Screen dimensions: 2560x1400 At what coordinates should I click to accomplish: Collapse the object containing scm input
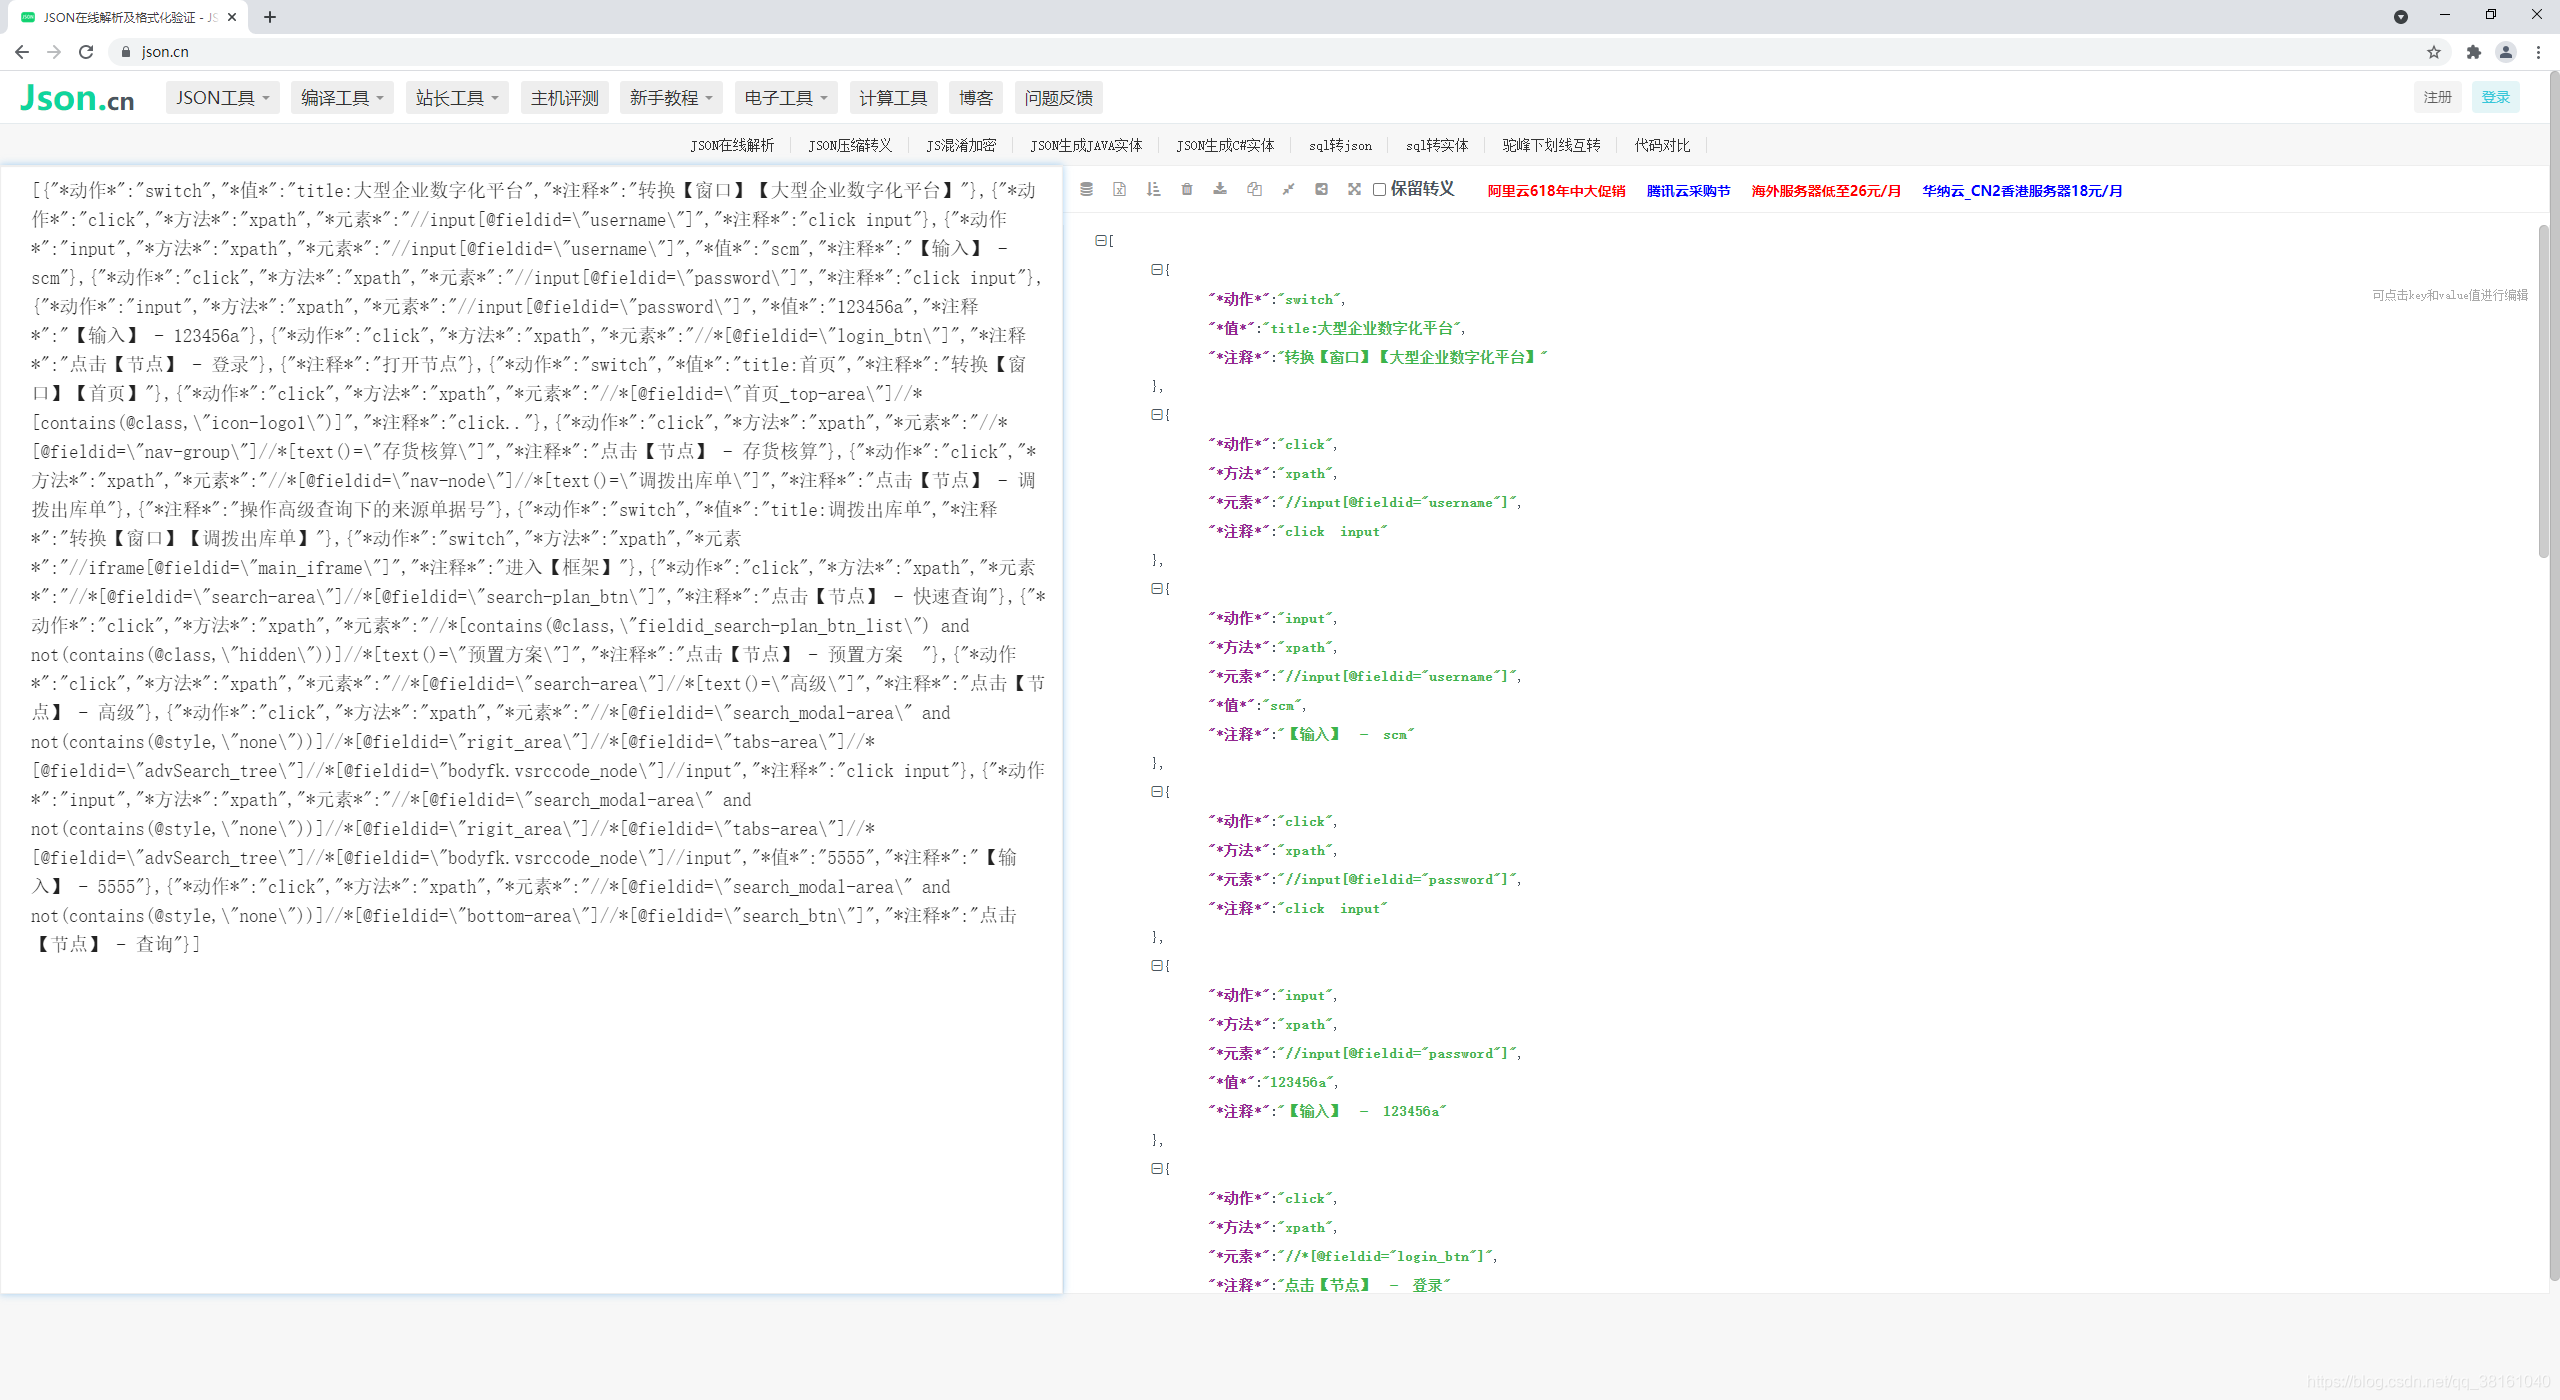pyautogui.click(x=1156, y=588)
